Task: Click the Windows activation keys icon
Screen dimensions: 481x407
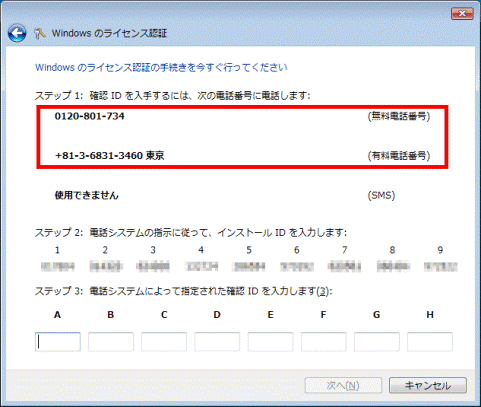Action: [x=40, y=33]
